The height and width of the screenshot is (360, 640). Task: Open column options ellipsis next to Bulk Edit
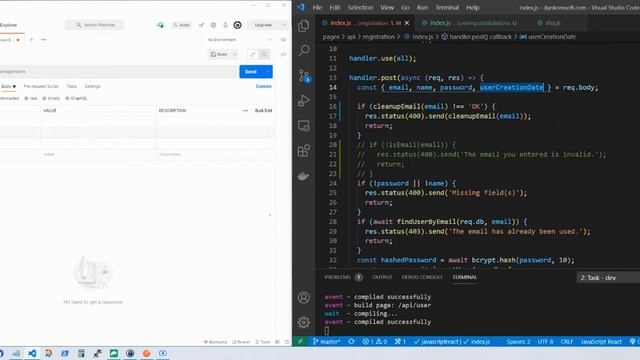(245, 111)
